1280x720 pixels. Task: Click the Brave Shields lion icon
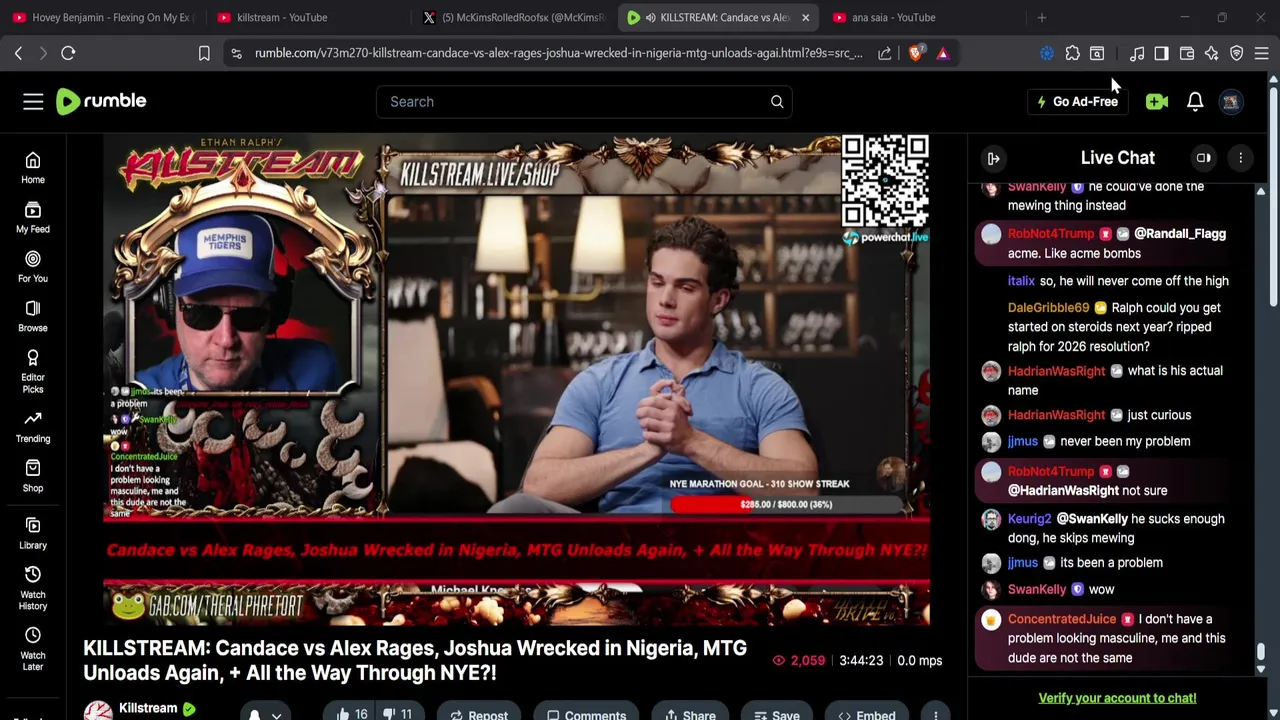[x=915, y=53]
